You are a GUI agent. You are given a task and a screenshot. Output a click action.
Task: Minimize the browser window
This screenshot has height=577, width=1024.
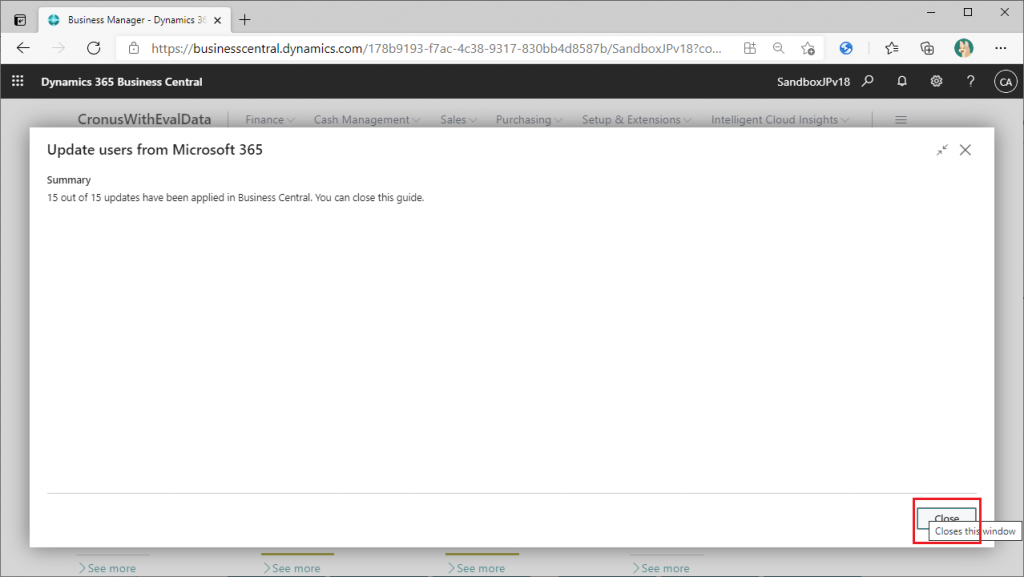click(931, 12)
